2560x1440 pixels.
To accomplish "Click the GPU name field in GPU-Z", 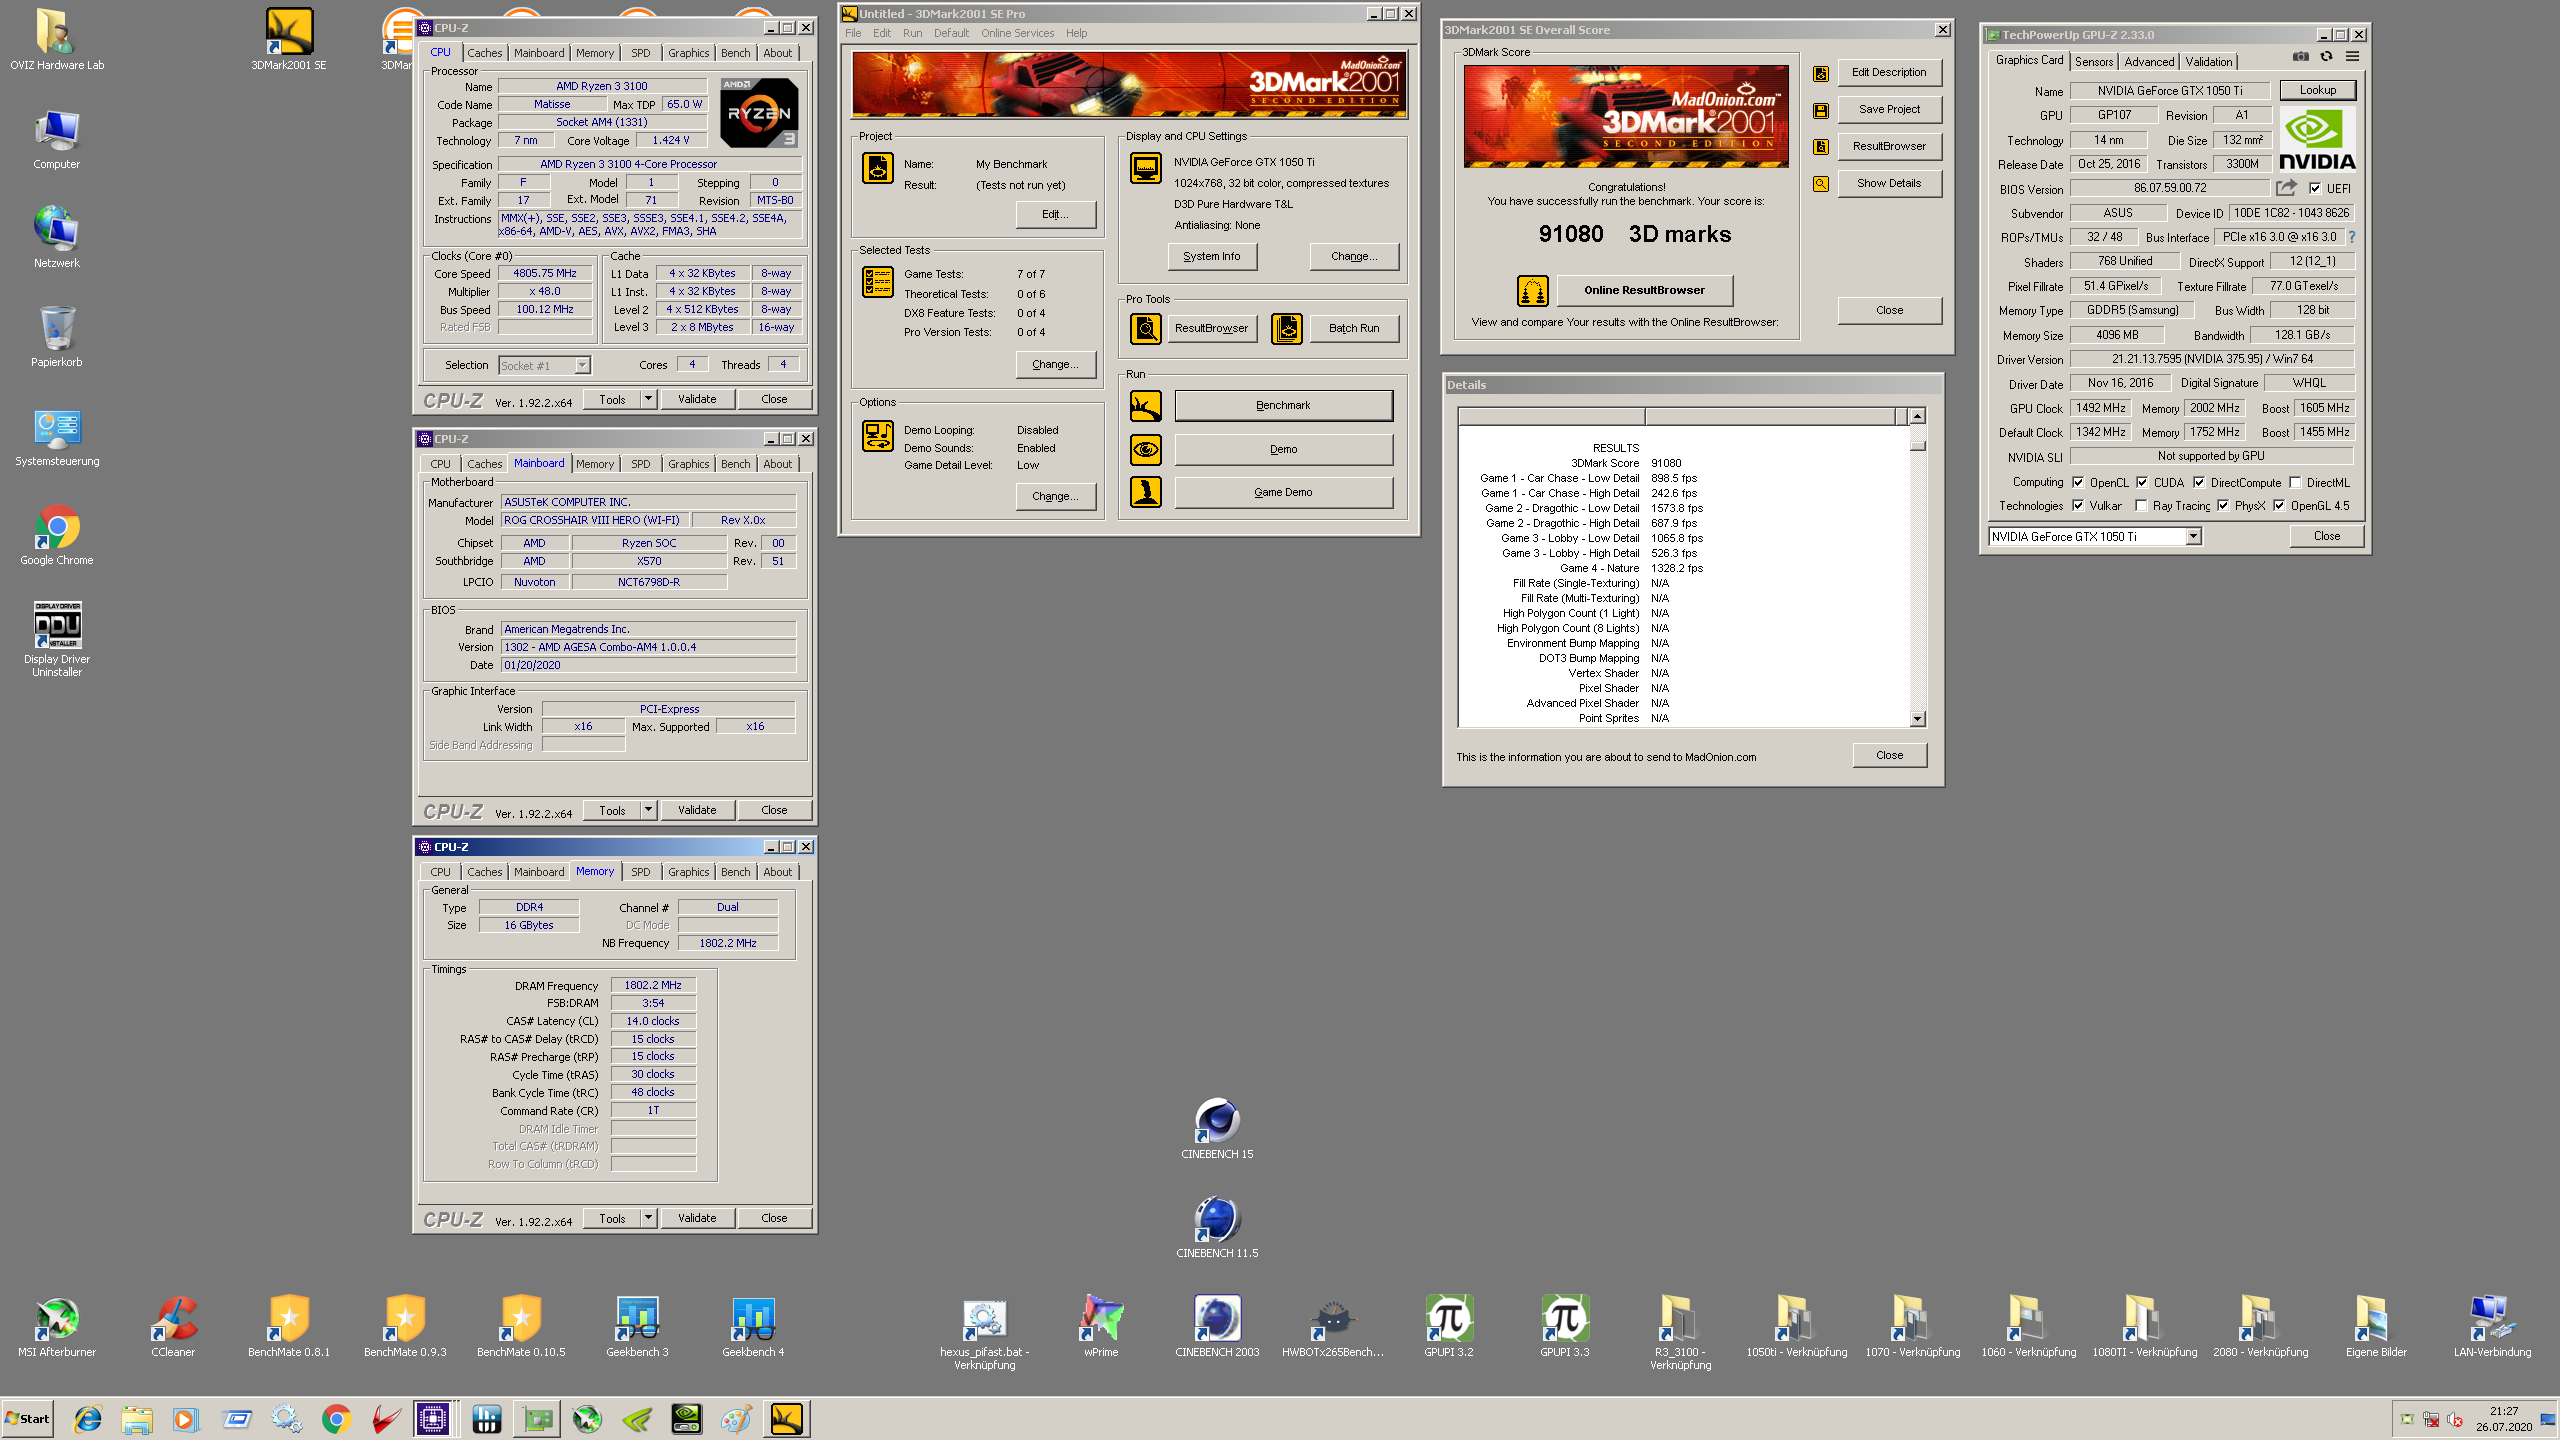I will tap(2169, 91).
